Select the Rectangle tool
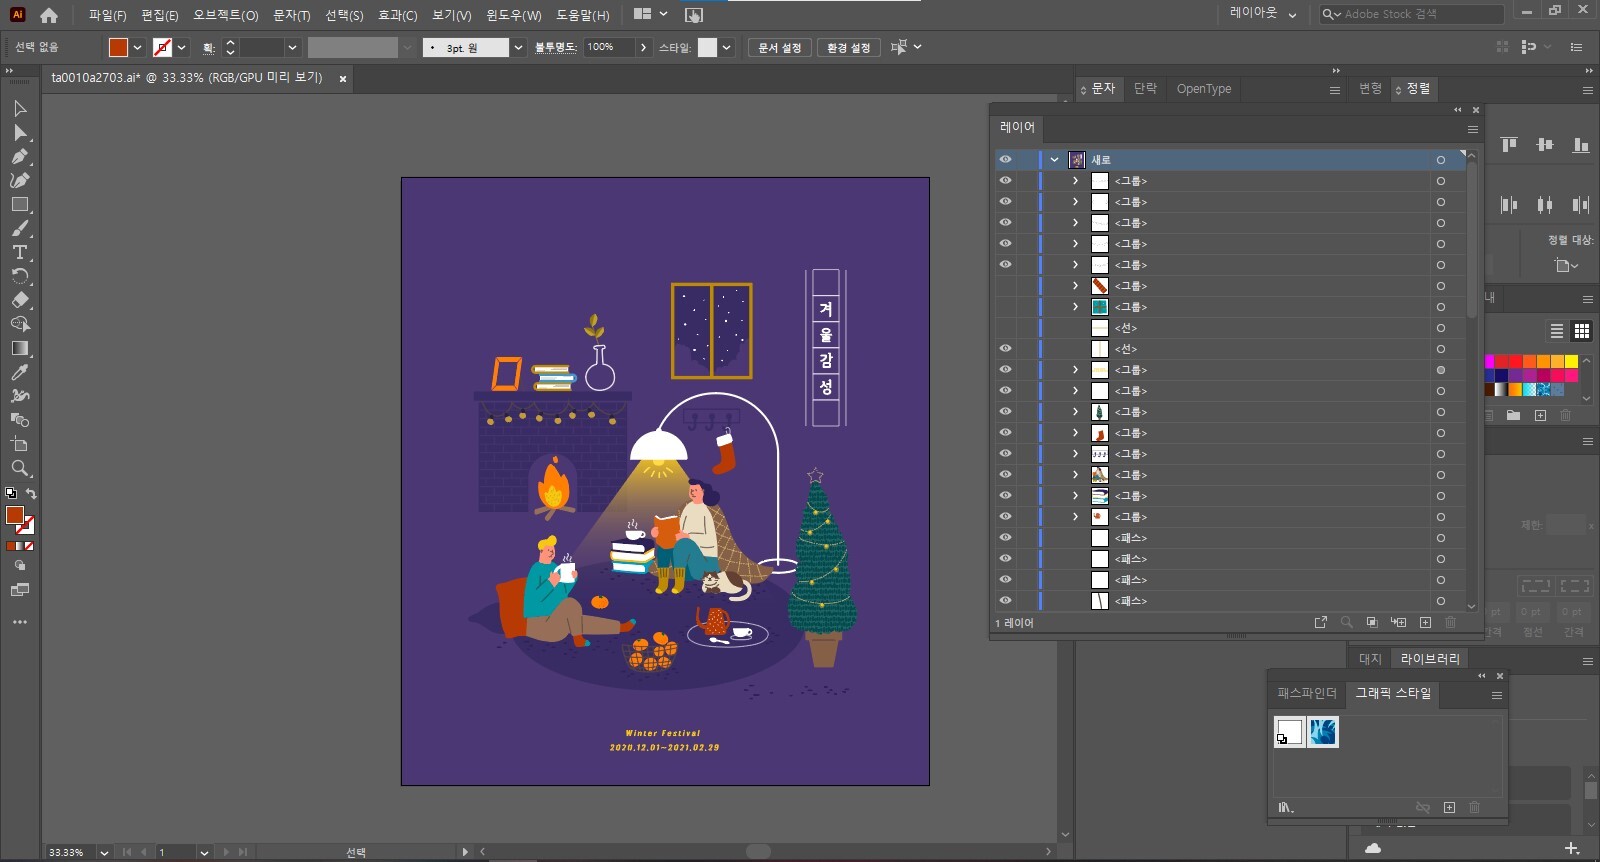 [x=19, y=204]
